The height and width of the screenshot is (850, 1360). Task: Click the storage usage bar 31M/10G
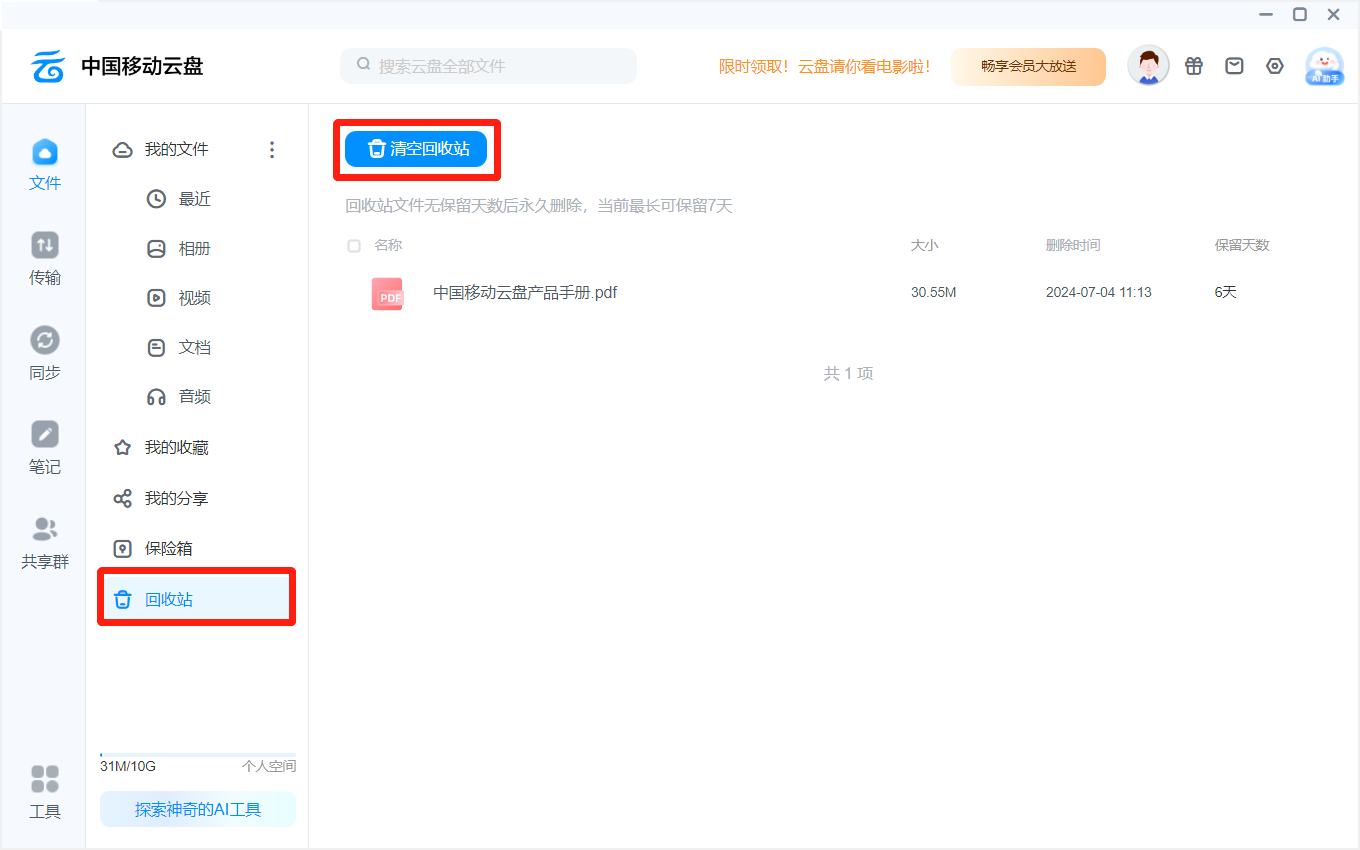[x=198, y=755]
